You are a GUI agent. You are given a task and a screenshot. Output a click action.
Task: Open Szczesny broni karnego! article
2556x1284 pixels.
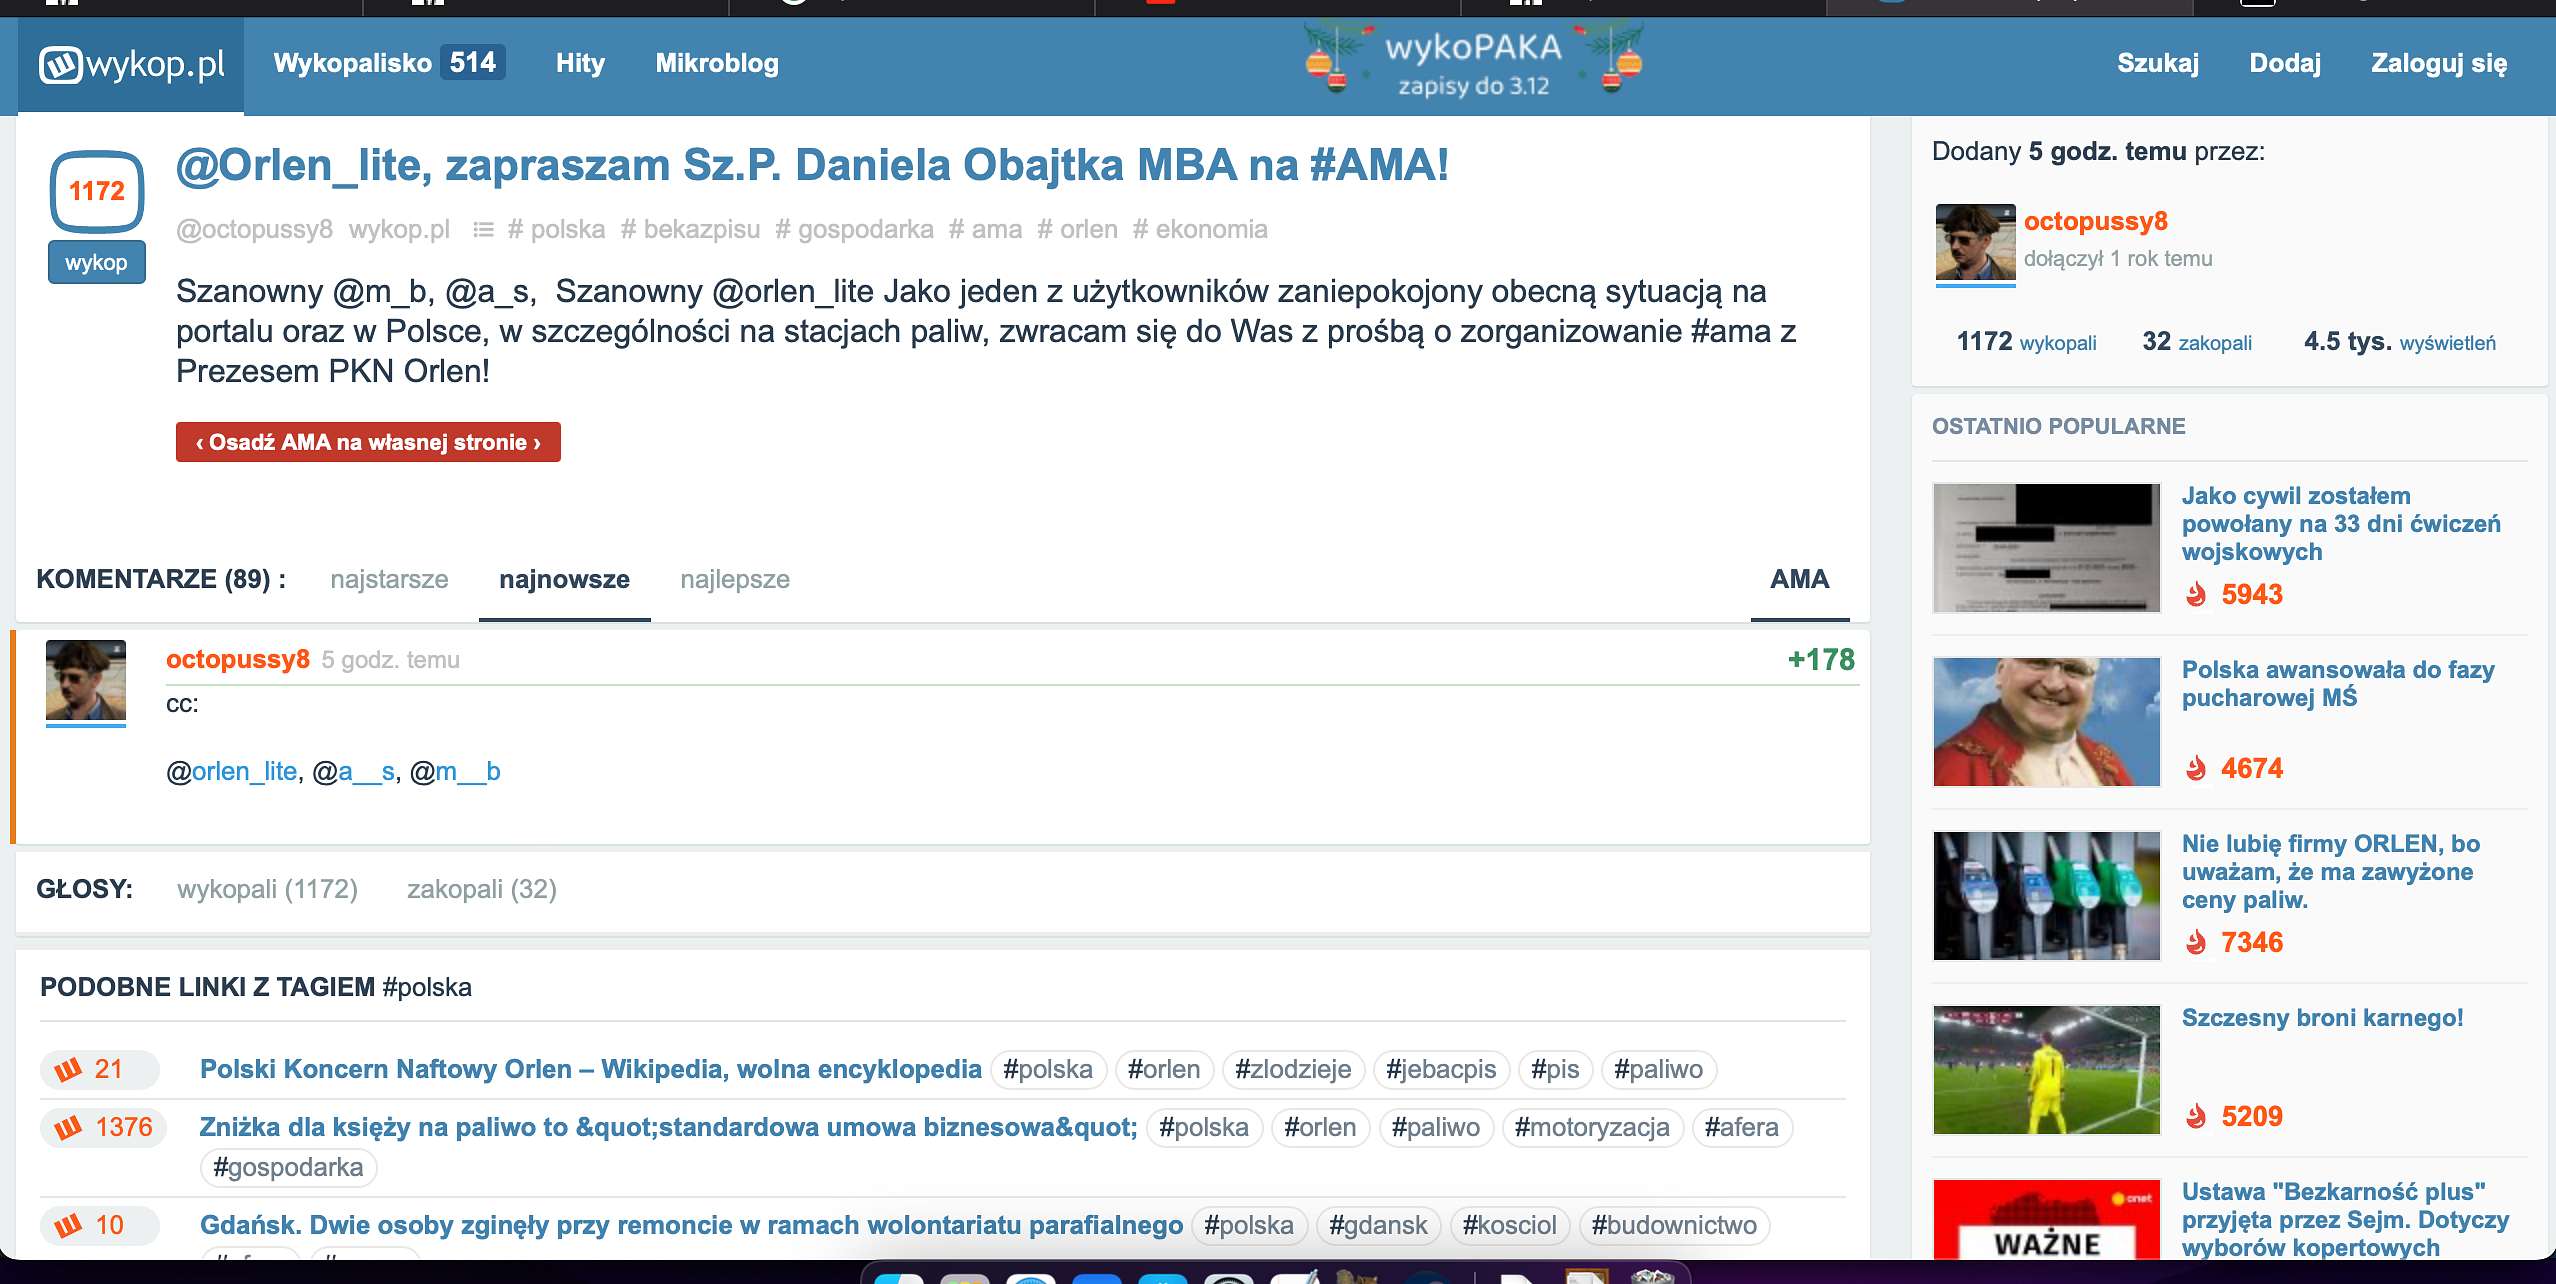(x=2322, y=1017)
